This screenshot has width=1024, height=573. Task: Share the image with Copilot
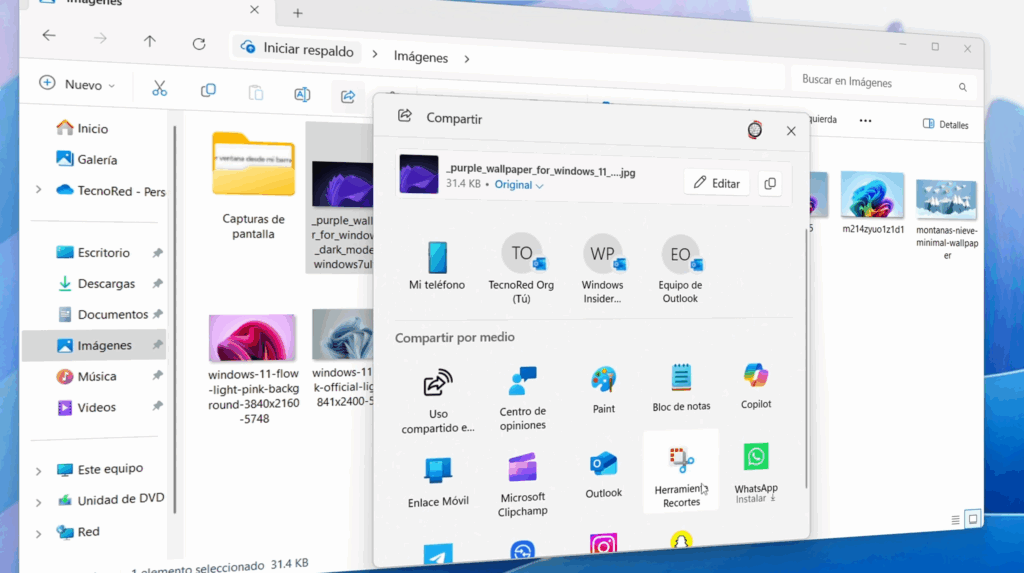[756, 386]
